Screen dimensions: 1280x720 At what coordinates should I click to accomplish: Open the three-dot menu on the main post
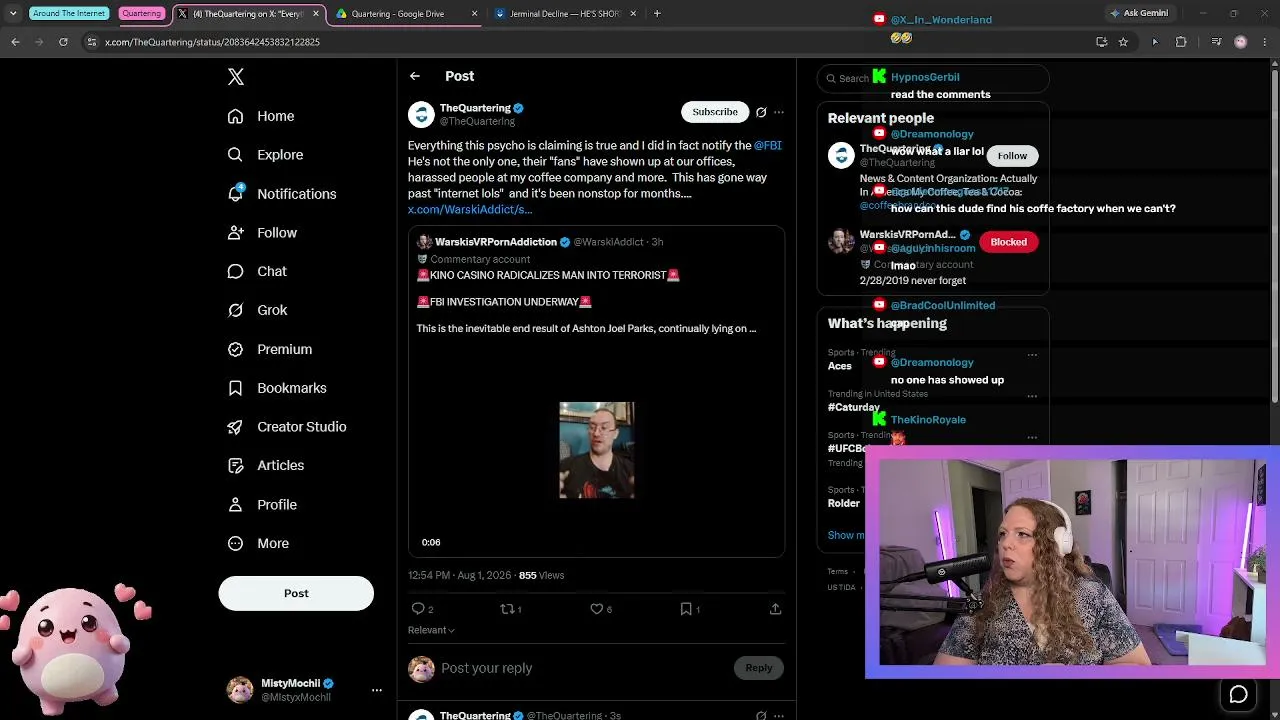tap(779, 112)
